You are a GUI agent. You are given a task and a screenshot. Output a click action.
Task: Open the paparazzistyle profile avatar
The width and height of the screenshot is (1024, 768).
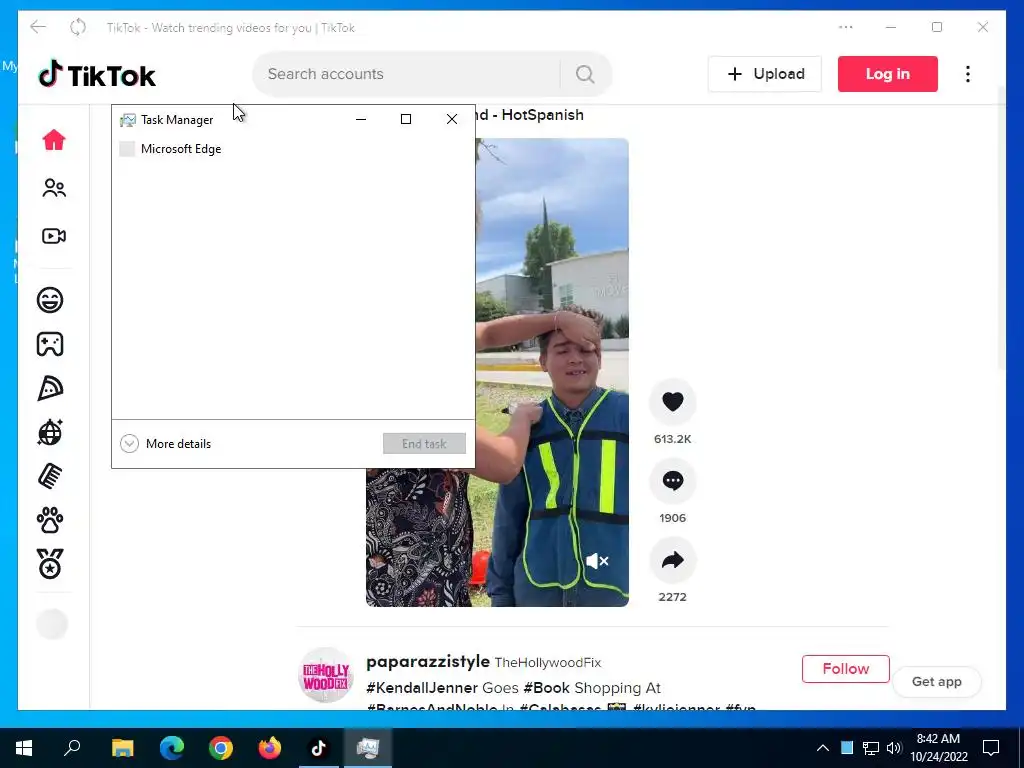326,675
